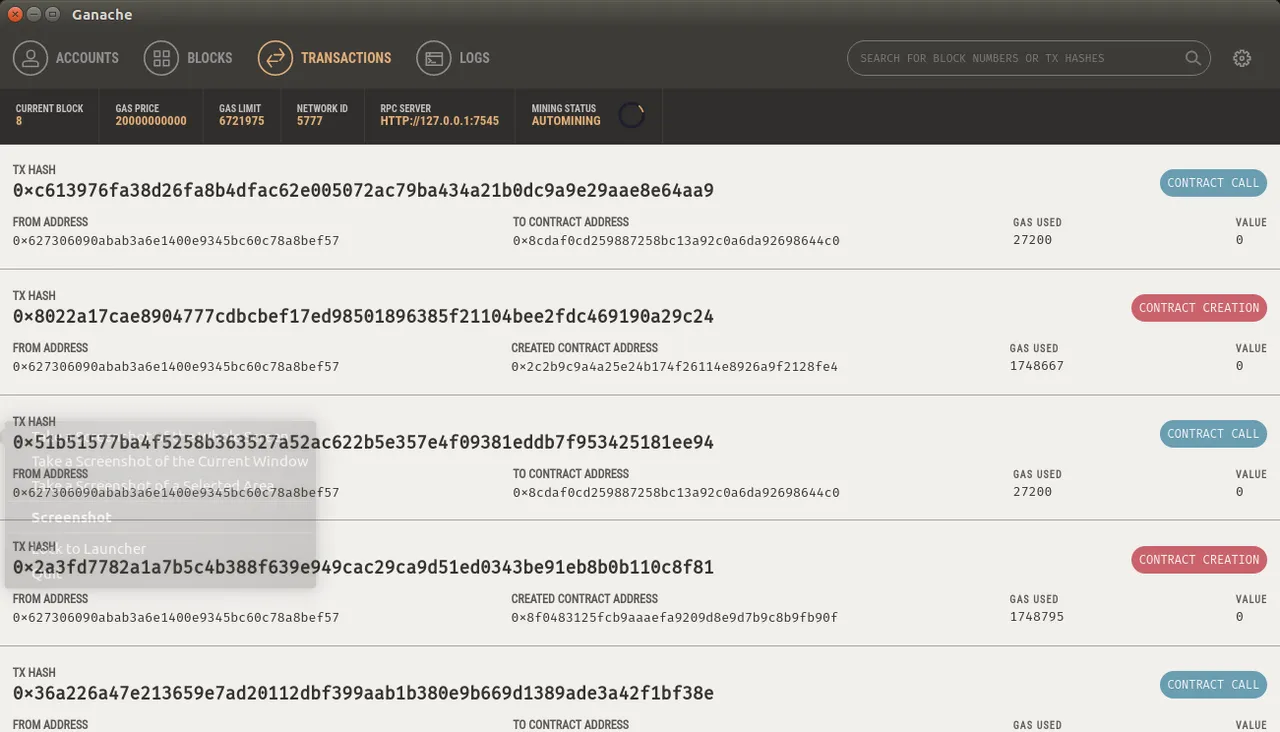Click the gas limit 6721975 value
Image resolution: width=1280 pixels, height=732 pixels.
(242, 121)
